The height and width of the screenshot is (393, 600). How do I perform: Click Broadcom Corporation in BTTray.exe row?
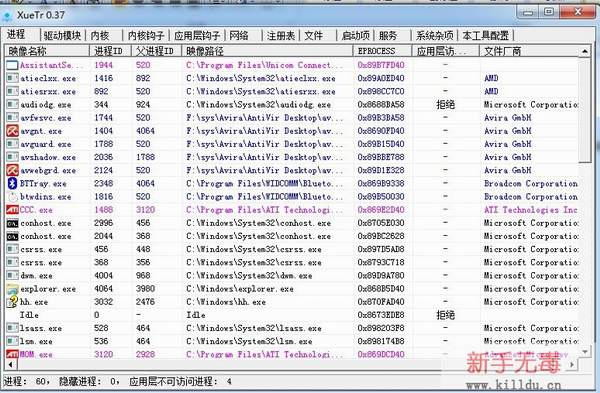tap(531, 183)
